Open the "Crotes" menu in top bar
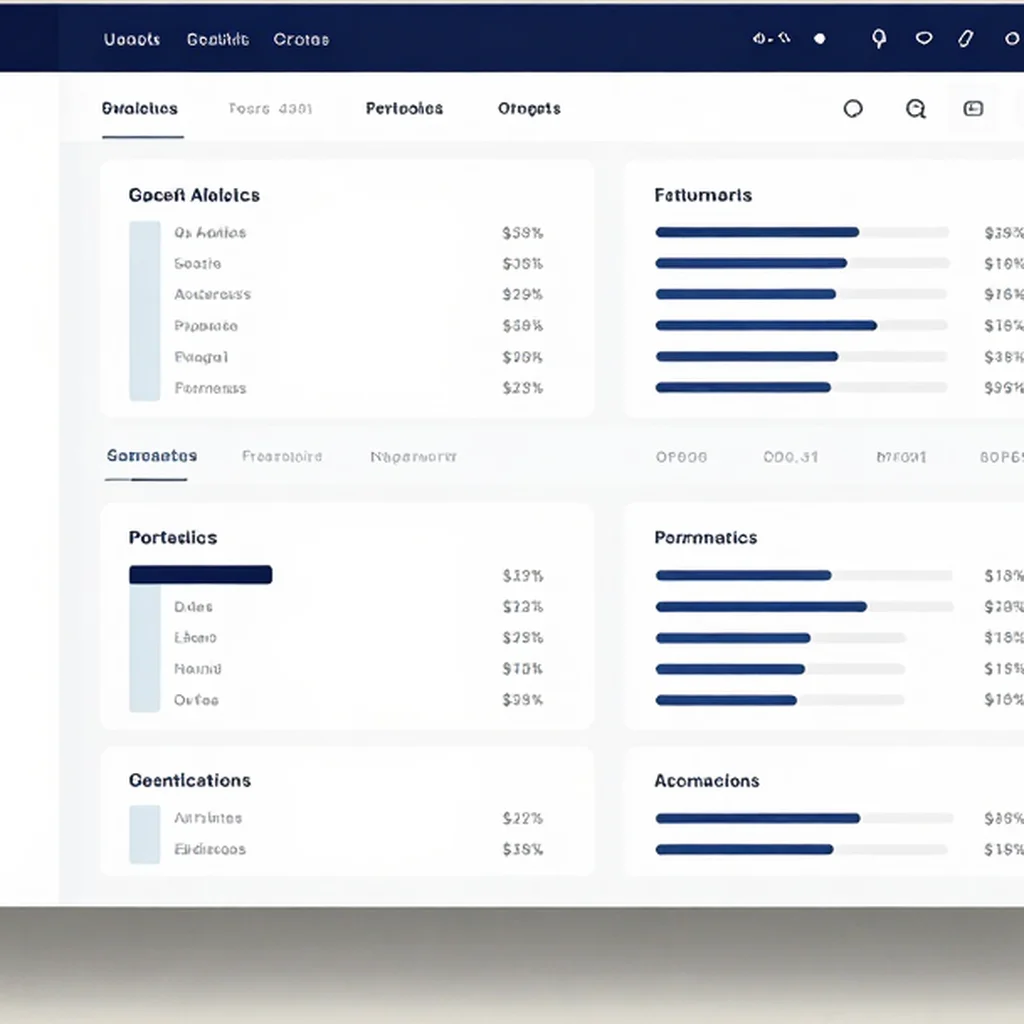 301,40
